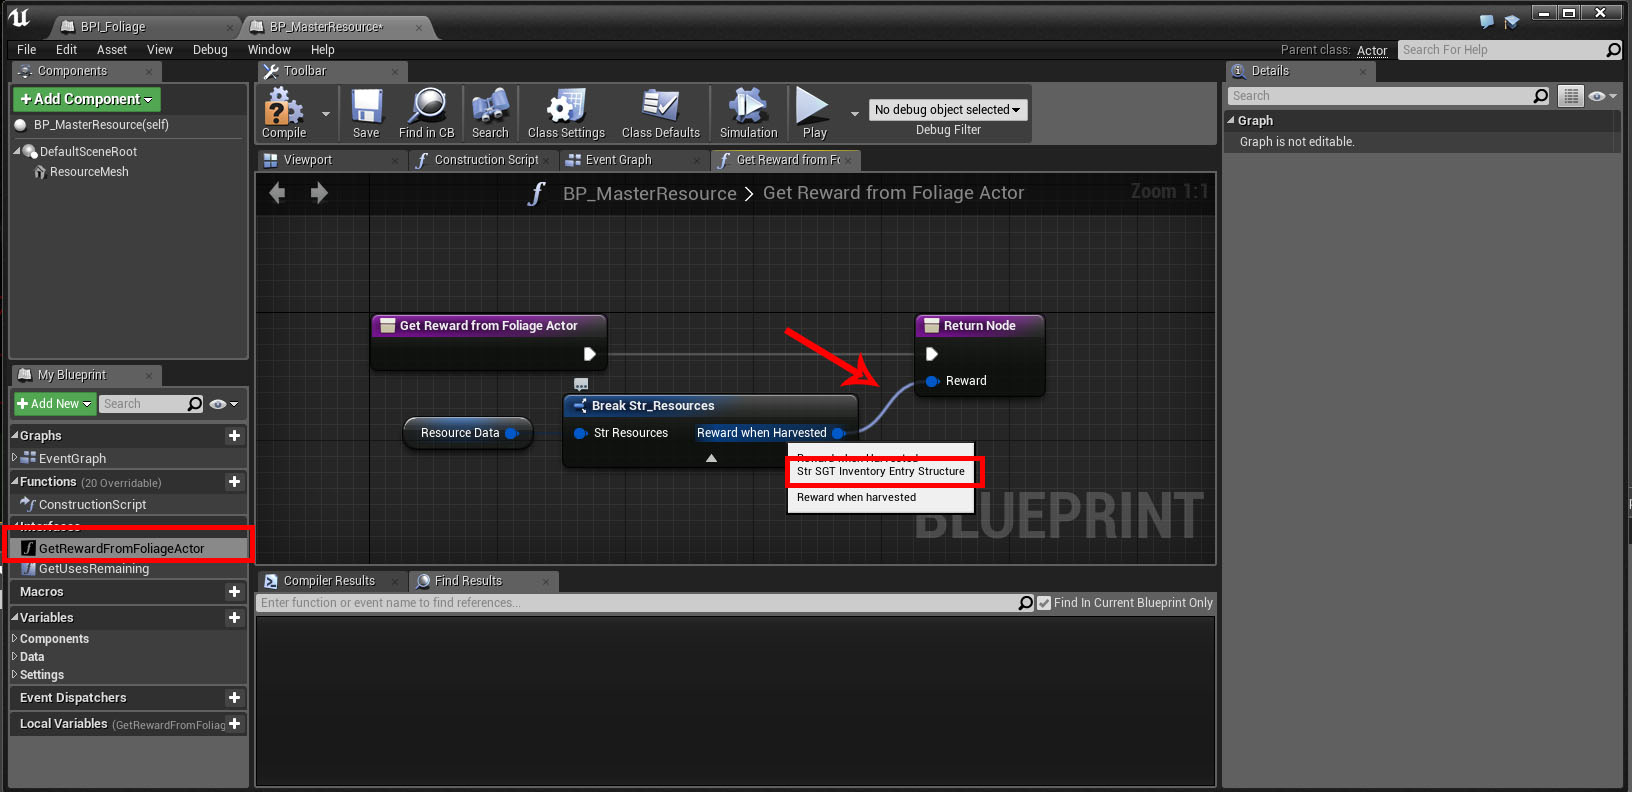Open Details panel eye visibility options
The width and height of the screenshot is (1632, 792).
[1601, 96]
